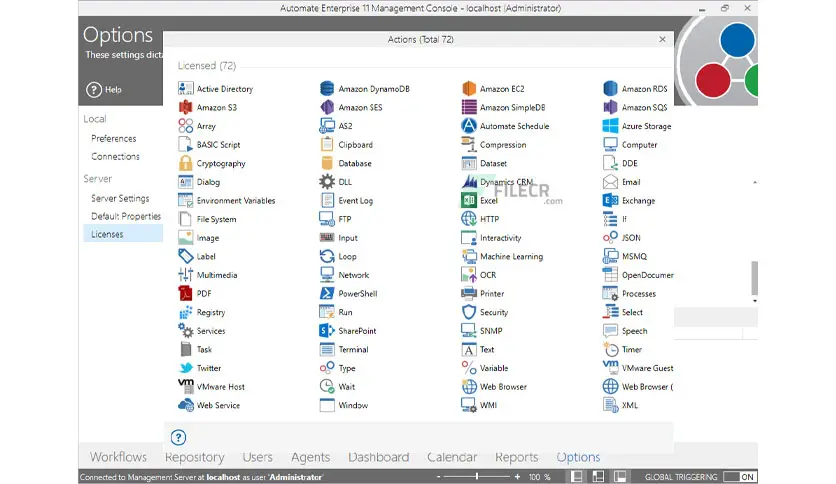Select the FTP action icon
Image resolution: width=836 pixels, height=484 pixels.
(x=327, y=219)
